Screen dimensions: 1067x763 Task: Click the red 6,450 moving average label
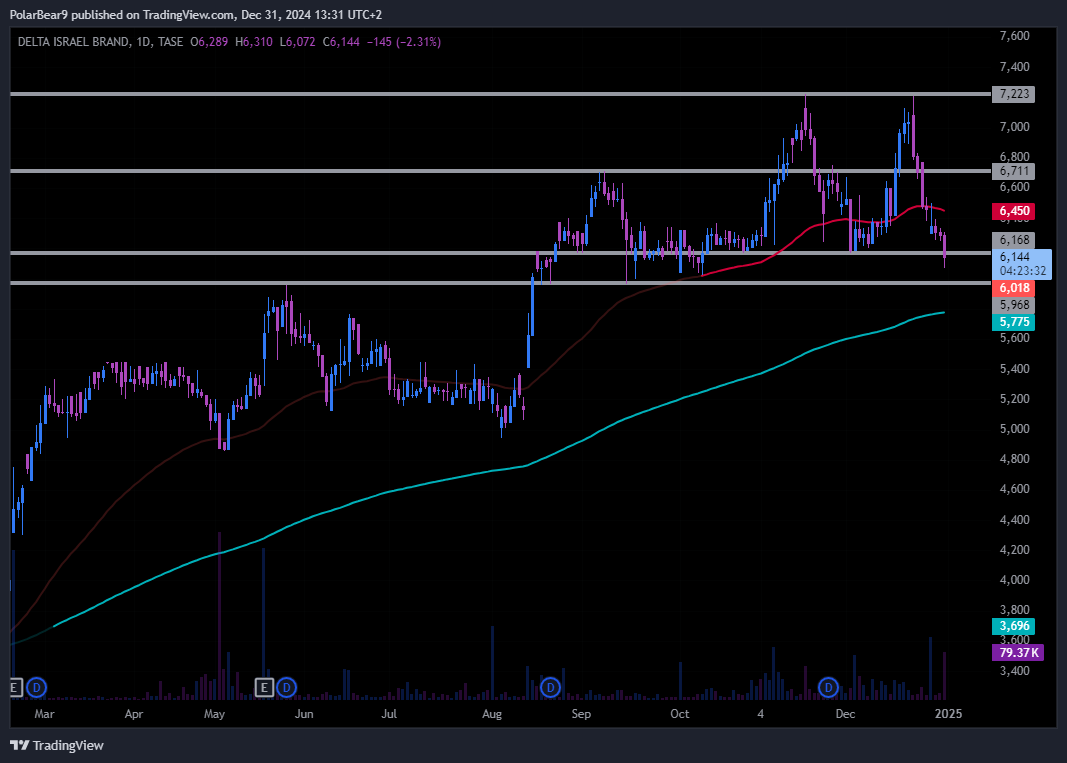click(x=1013, y=211)
